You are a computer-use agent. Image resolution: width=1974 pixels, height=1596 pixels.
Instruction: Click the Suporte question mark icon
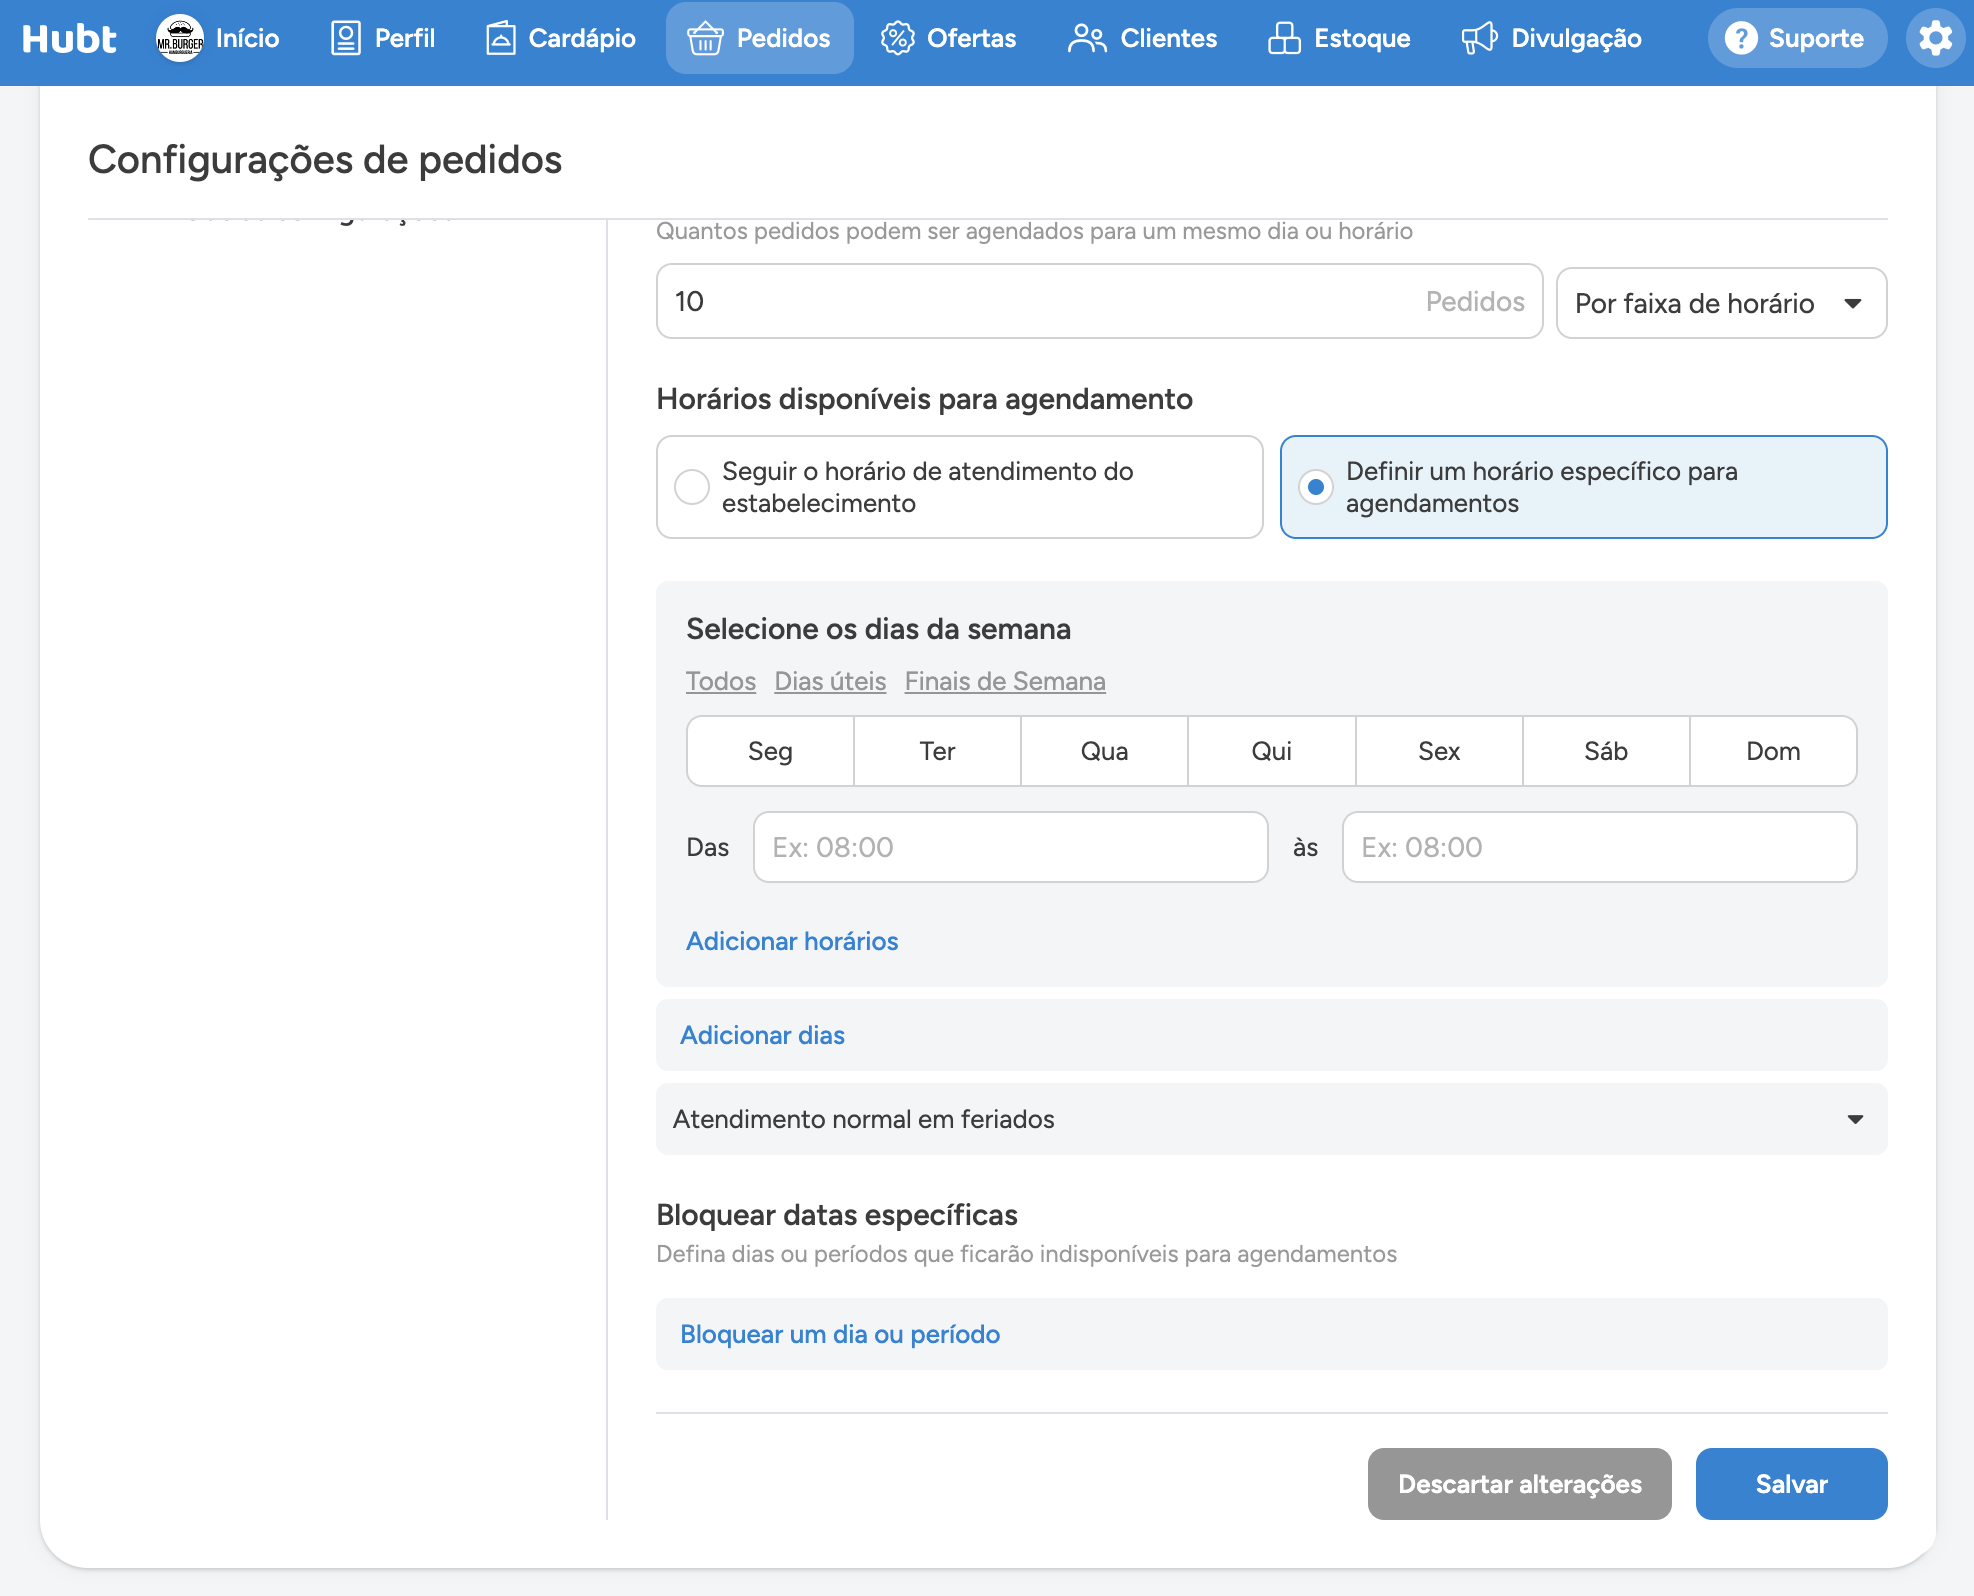point(1741,38)
